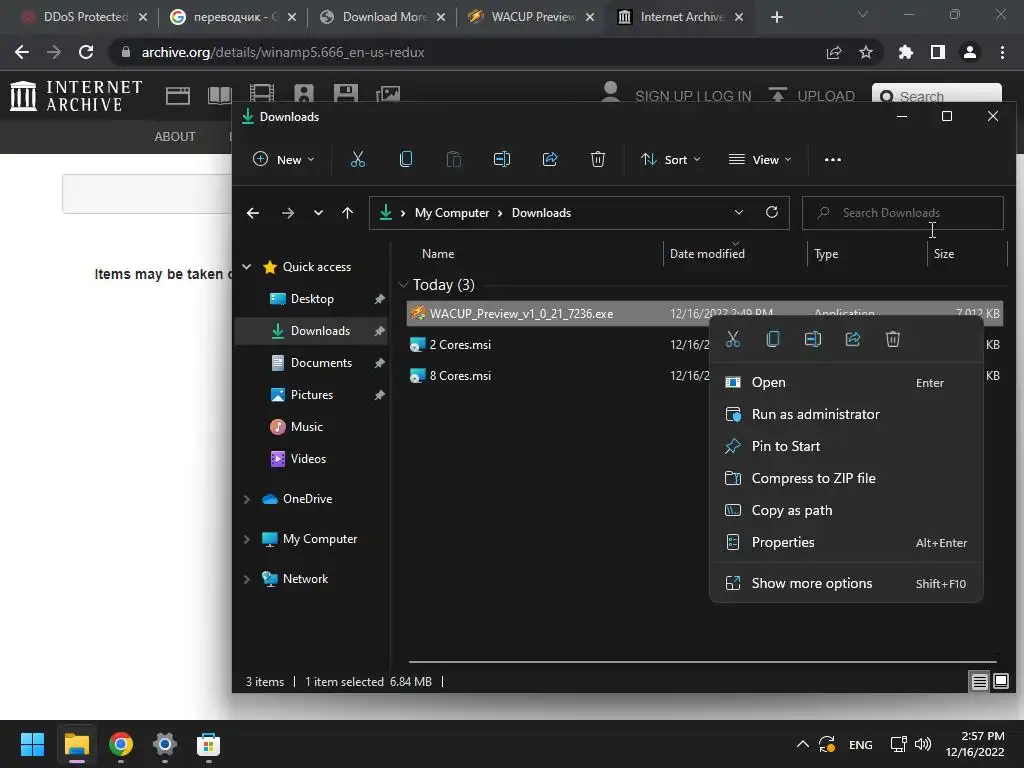
Task: Click the Search Downloads field
Action: point(903,213)
